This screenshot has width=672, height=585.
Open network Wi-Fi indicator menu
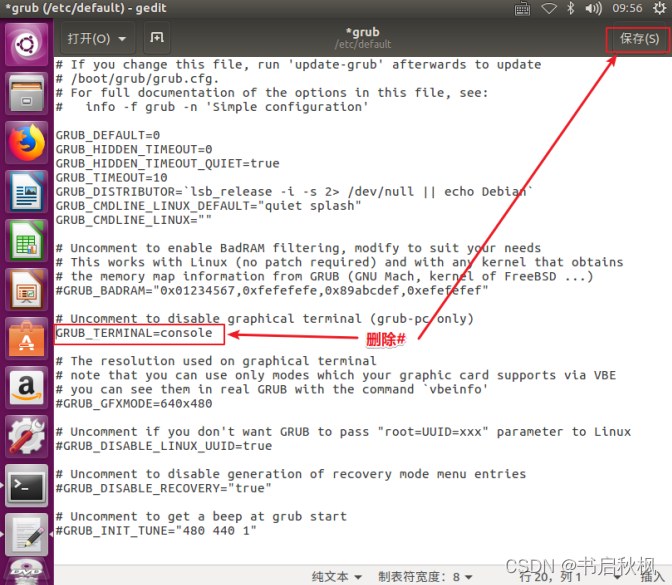point(549,8)
